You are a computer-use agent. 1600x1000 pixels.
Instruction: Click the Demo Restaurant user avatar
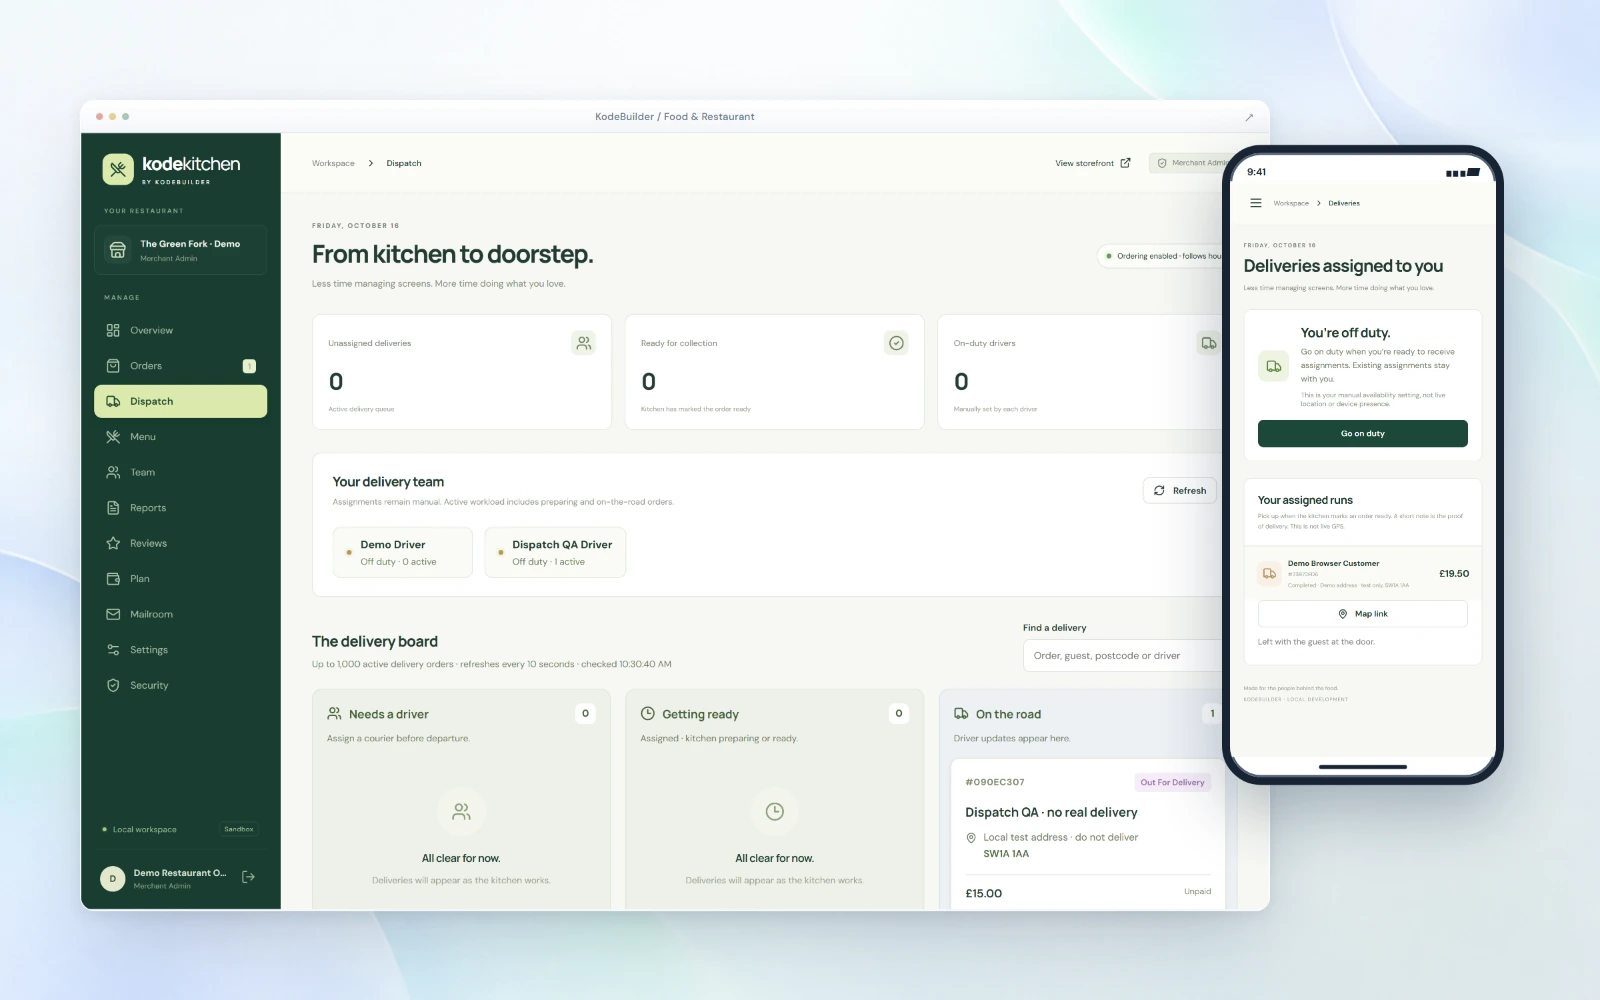pos(112,879)
